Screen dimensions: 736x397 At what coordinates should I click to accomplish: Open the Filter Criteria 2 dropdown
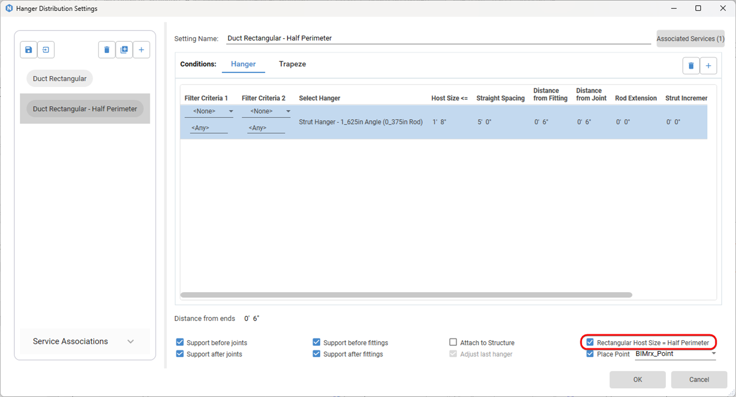pyautogui.click(x=266, y=111)
